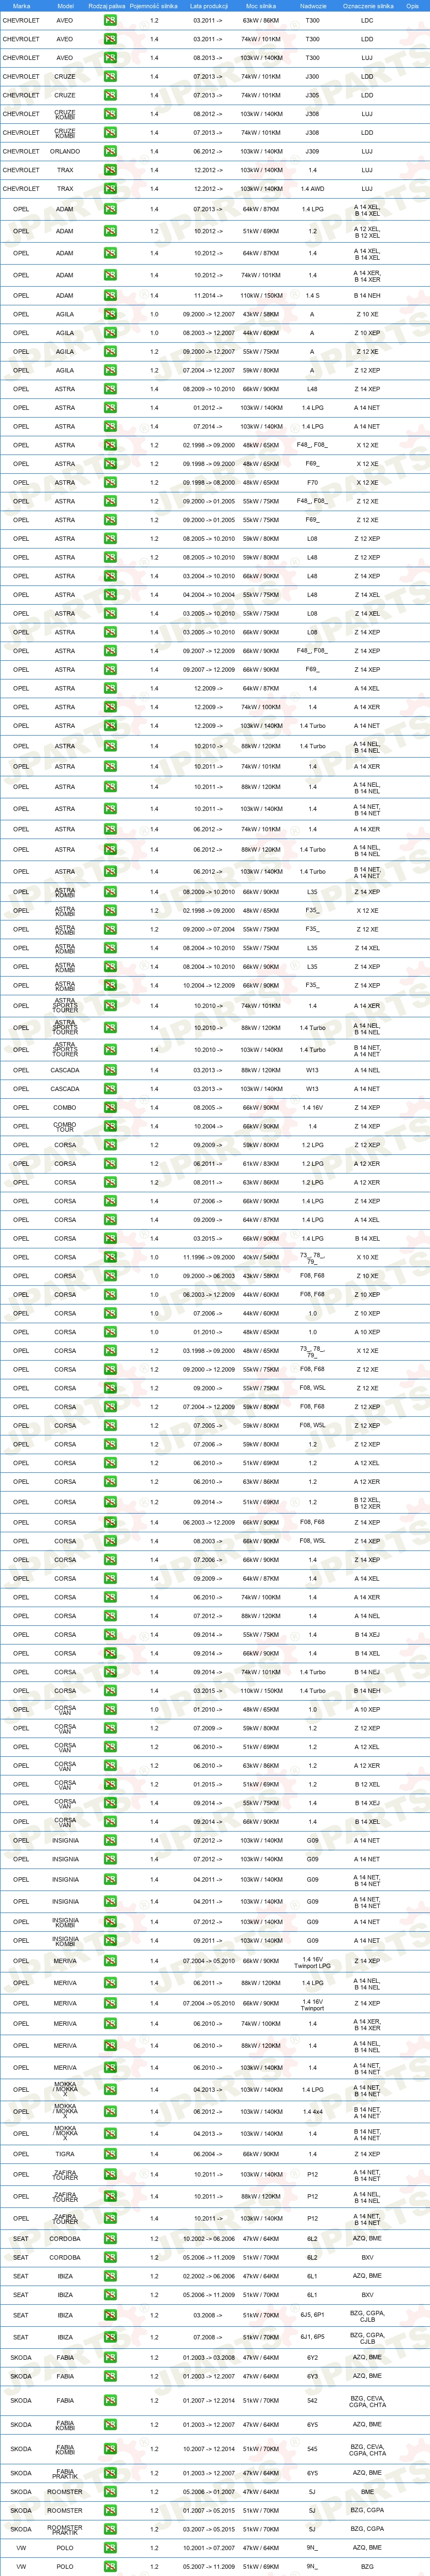Click fuel icon for Skoda Fabia Kombi 545
The height and width of the screenshot is (2576, 430).
click(x=110, y=2449)
